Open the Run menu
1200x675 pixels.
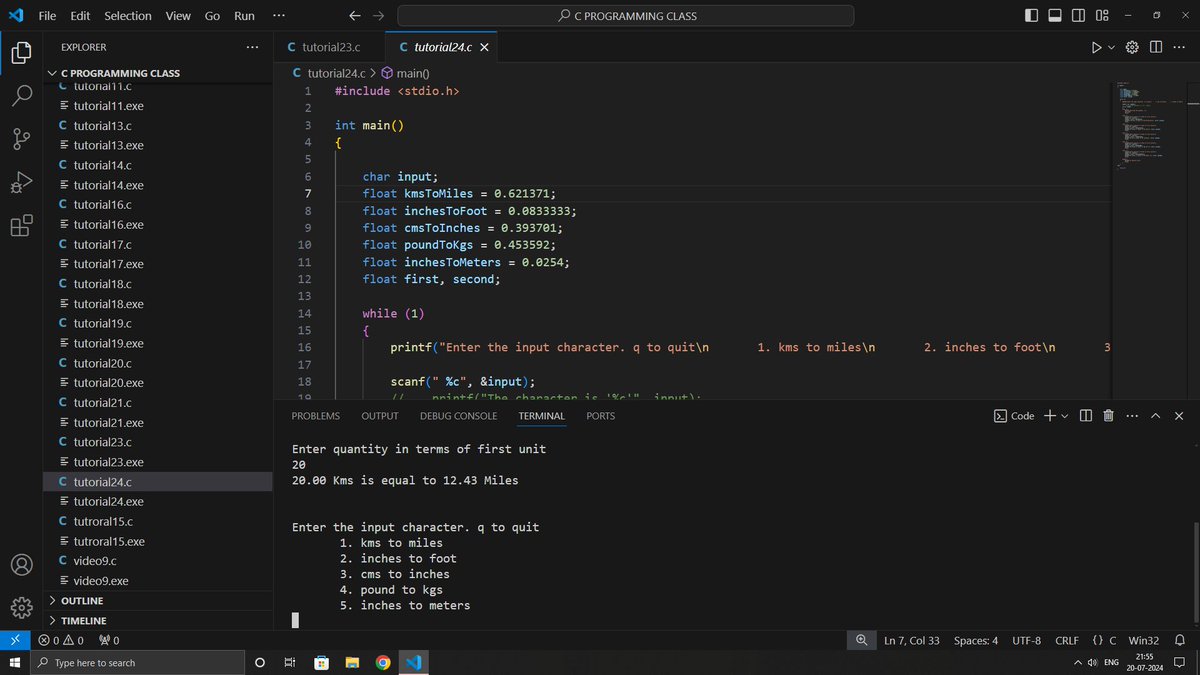[x=244, y=16]
